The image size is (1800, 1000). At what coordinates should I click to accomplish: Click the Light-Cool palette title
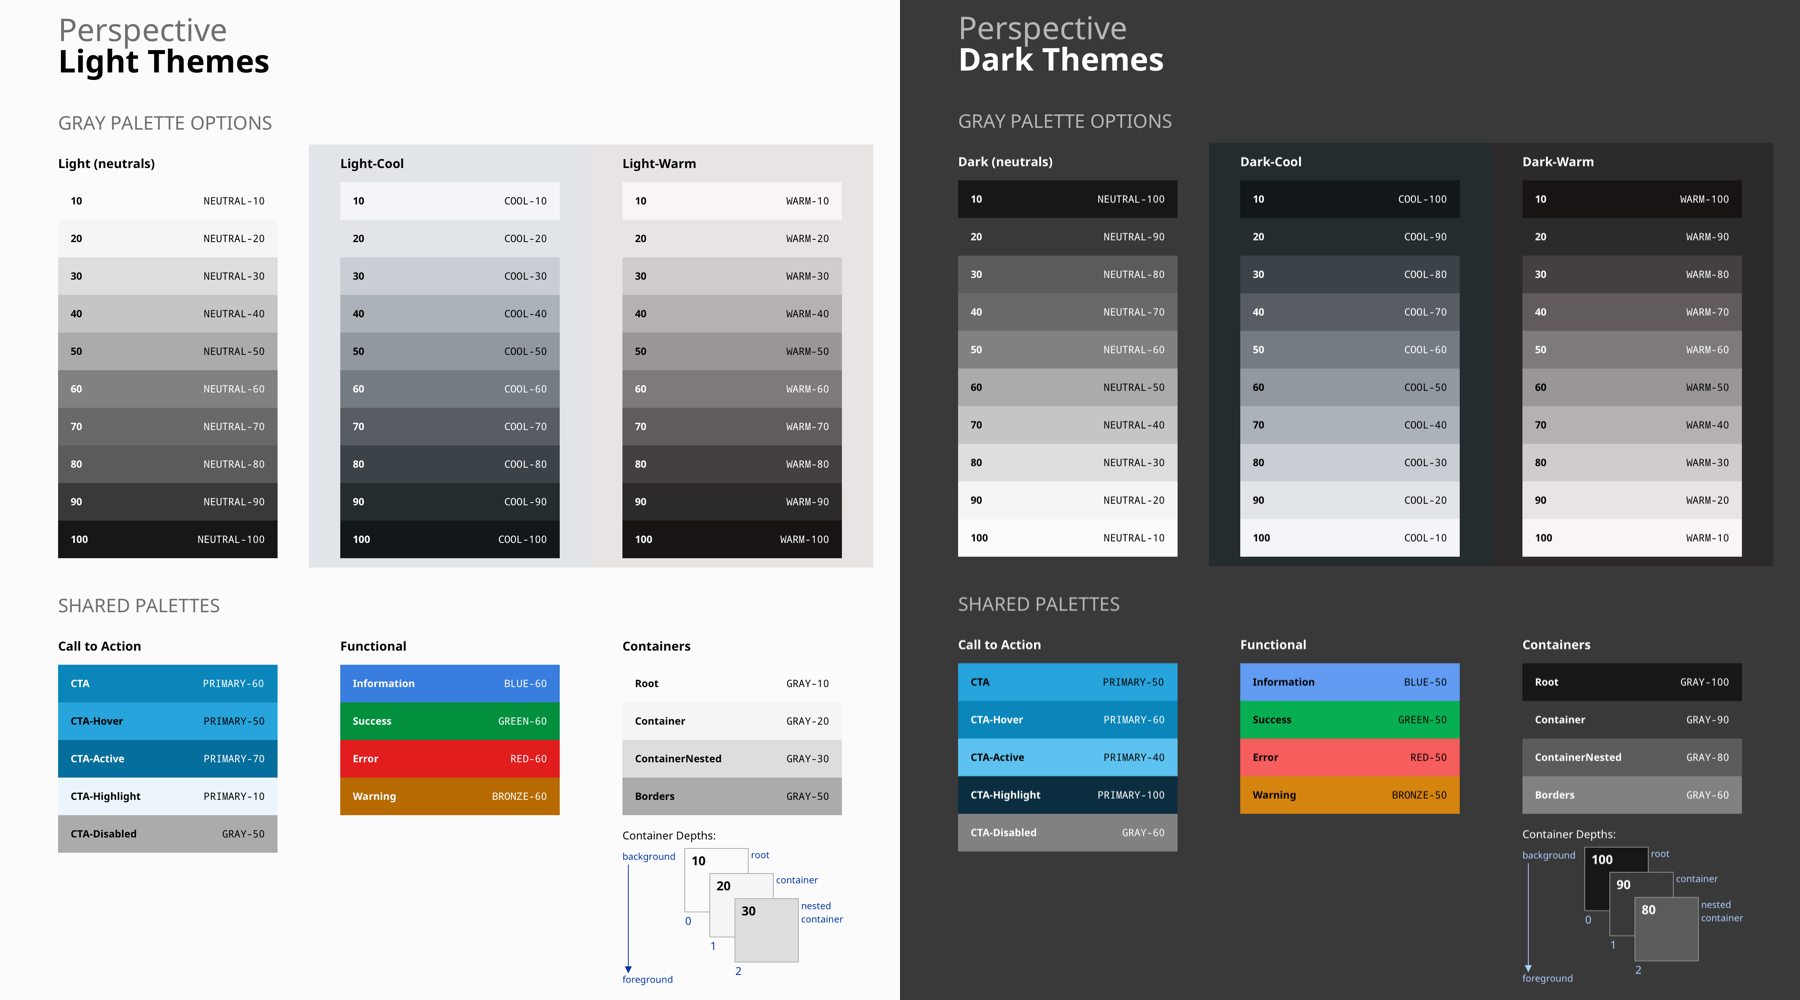pos(372,164)
